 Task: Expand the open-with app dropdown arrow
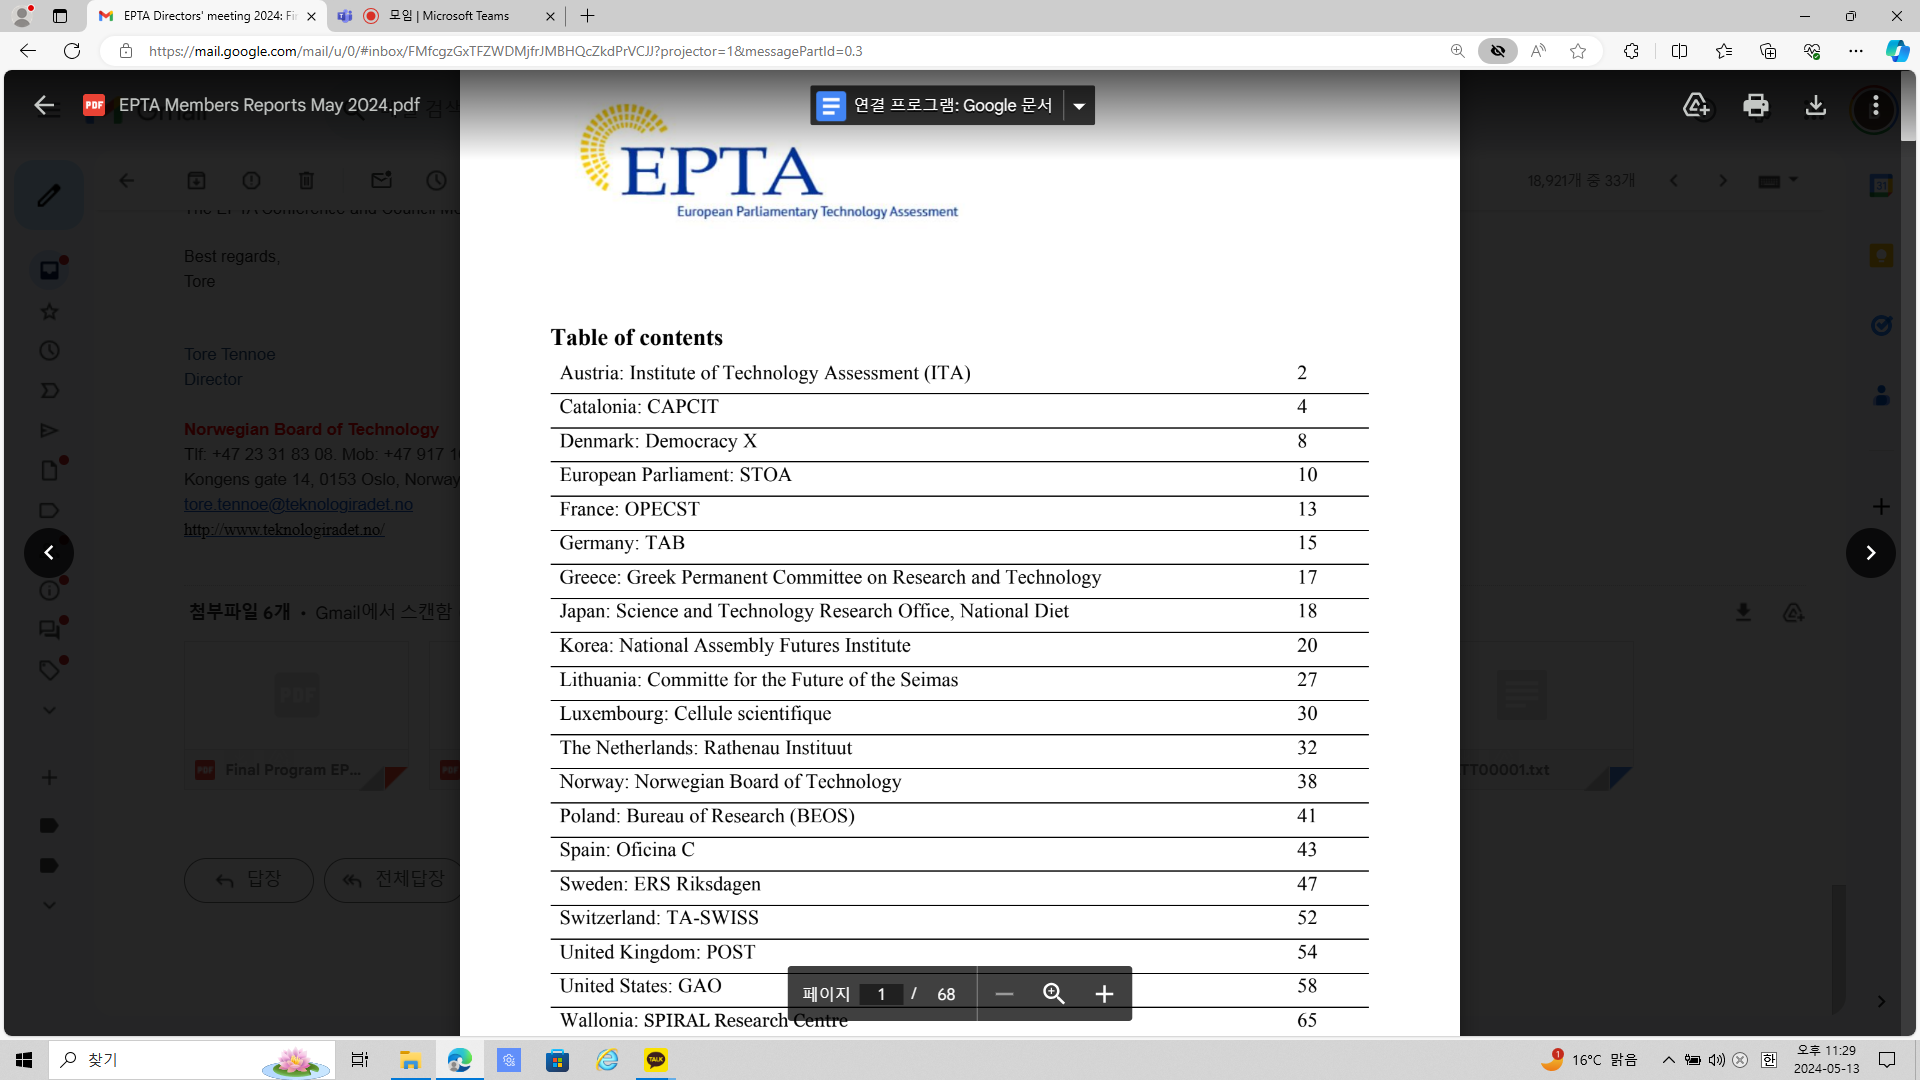pos(1079,106)
